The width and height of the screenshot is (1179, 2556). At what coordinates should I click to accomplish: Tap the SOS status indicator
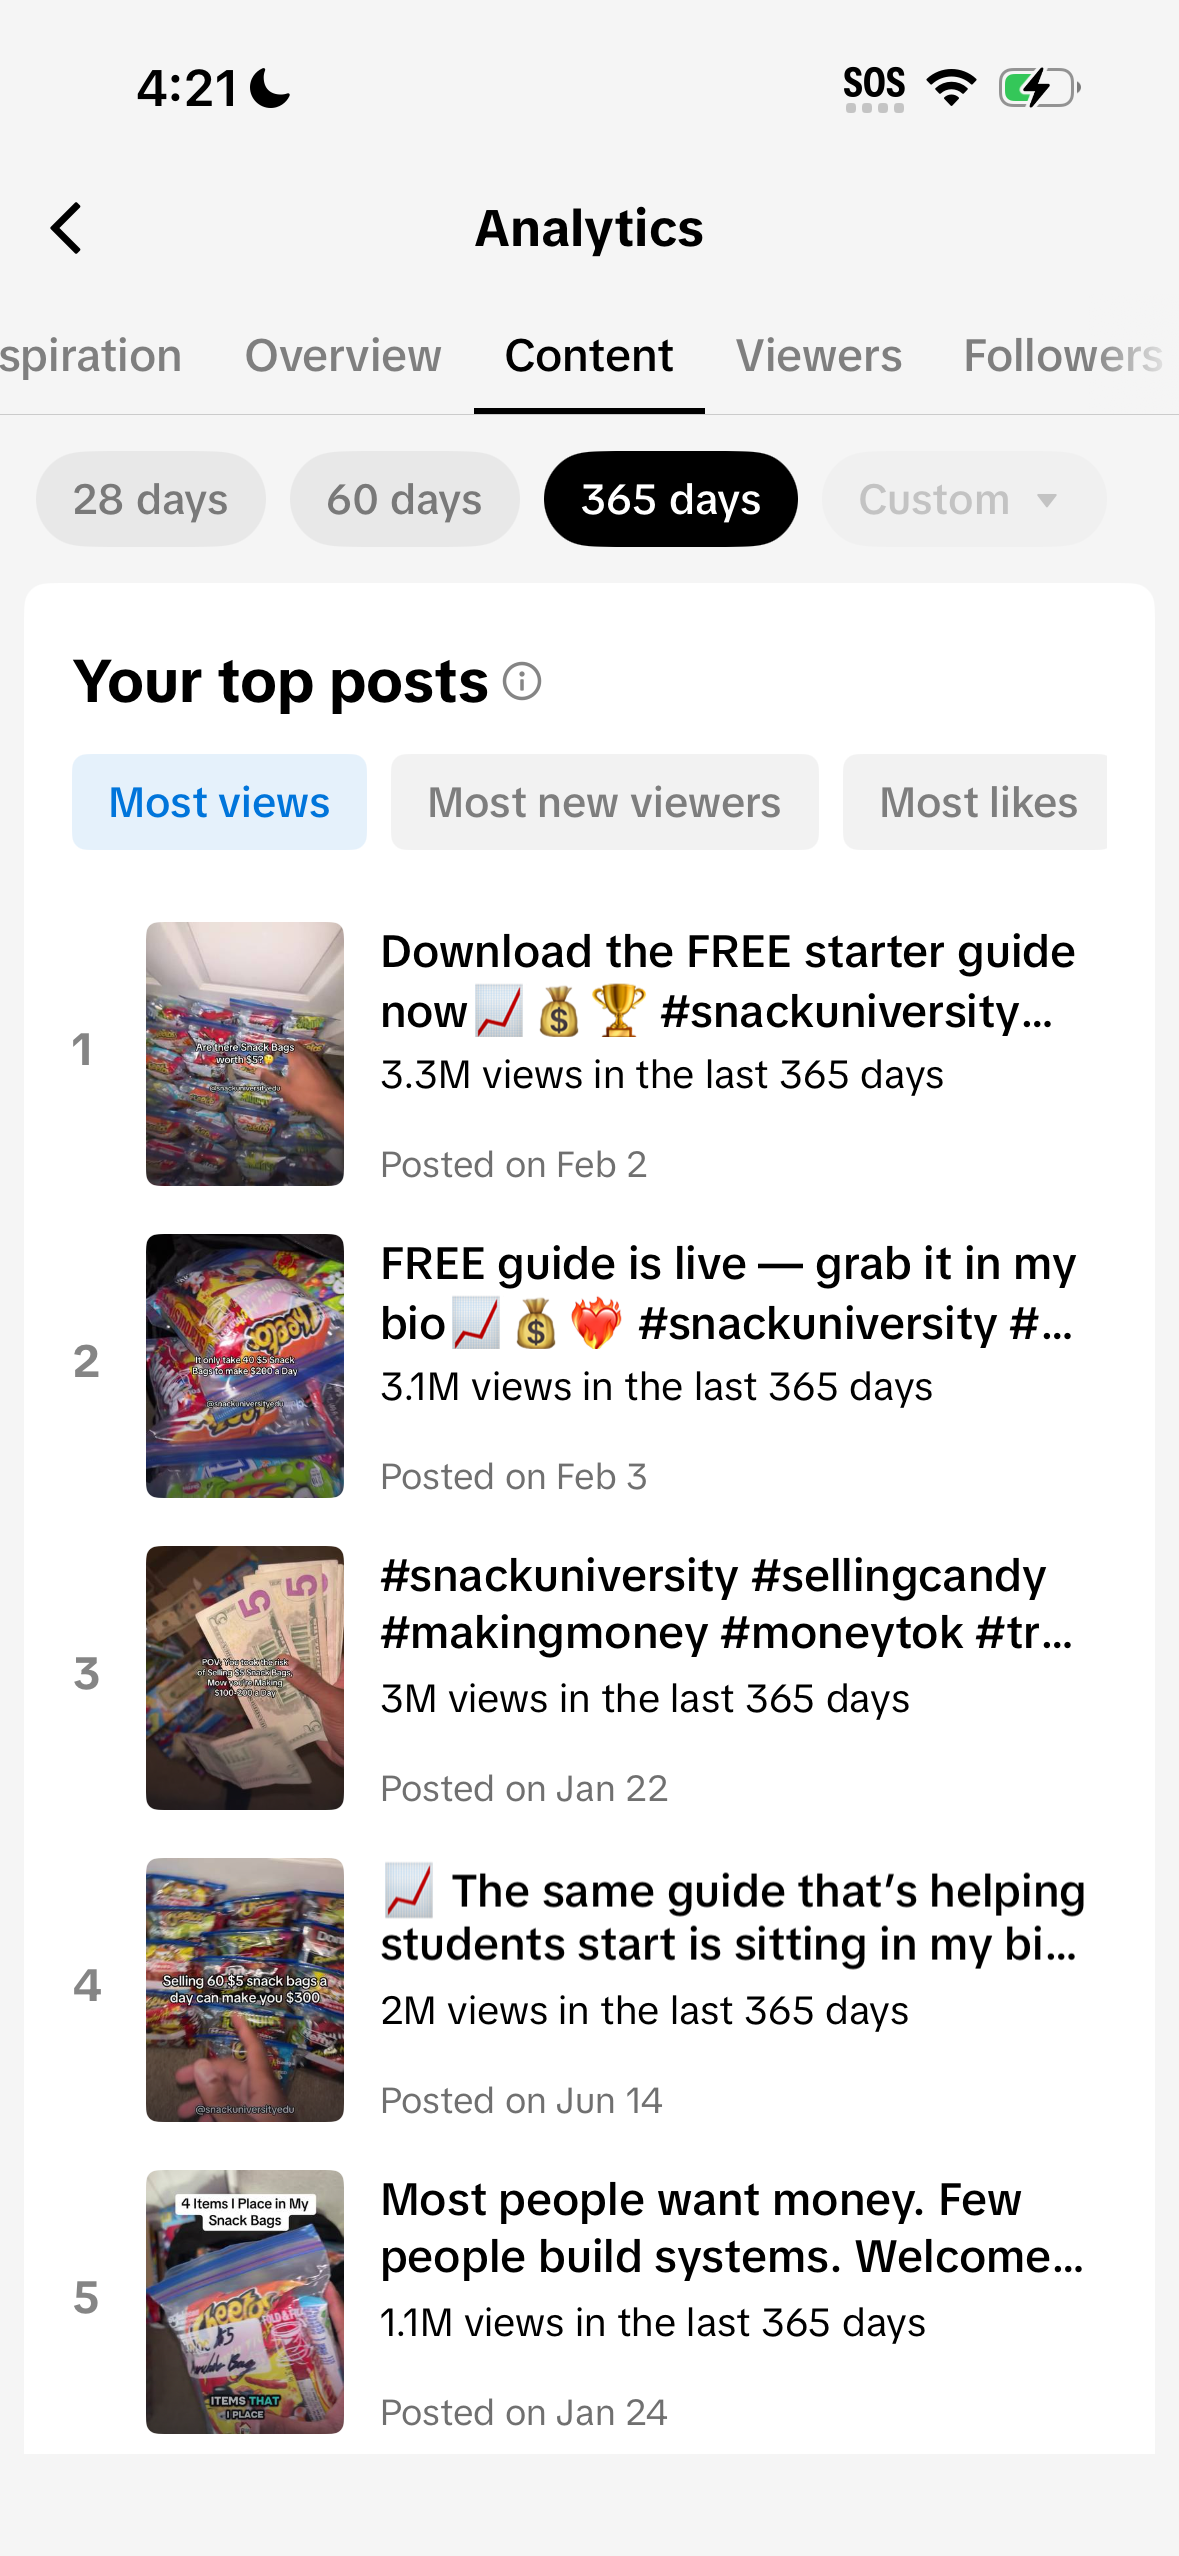click(x=874, y=89)
